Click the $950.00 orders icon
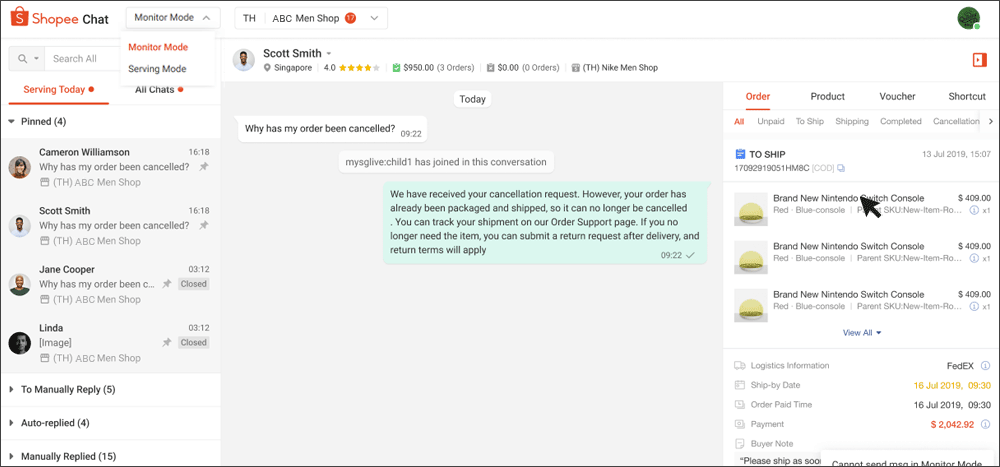 point(397,68)
